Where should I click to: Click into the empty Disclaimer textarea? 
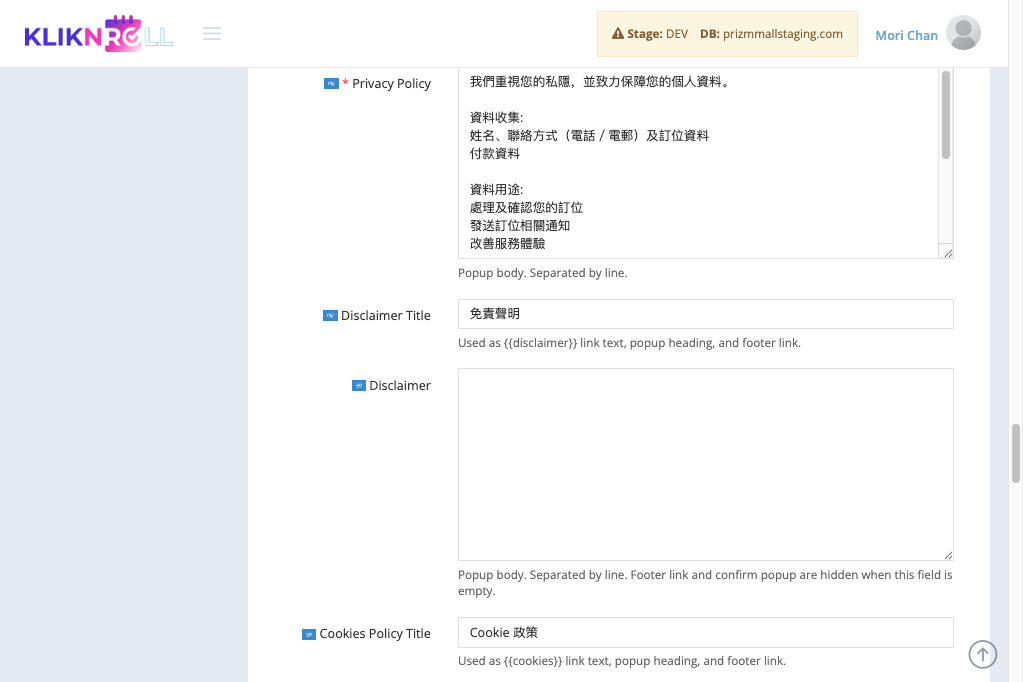click(705, 464)
